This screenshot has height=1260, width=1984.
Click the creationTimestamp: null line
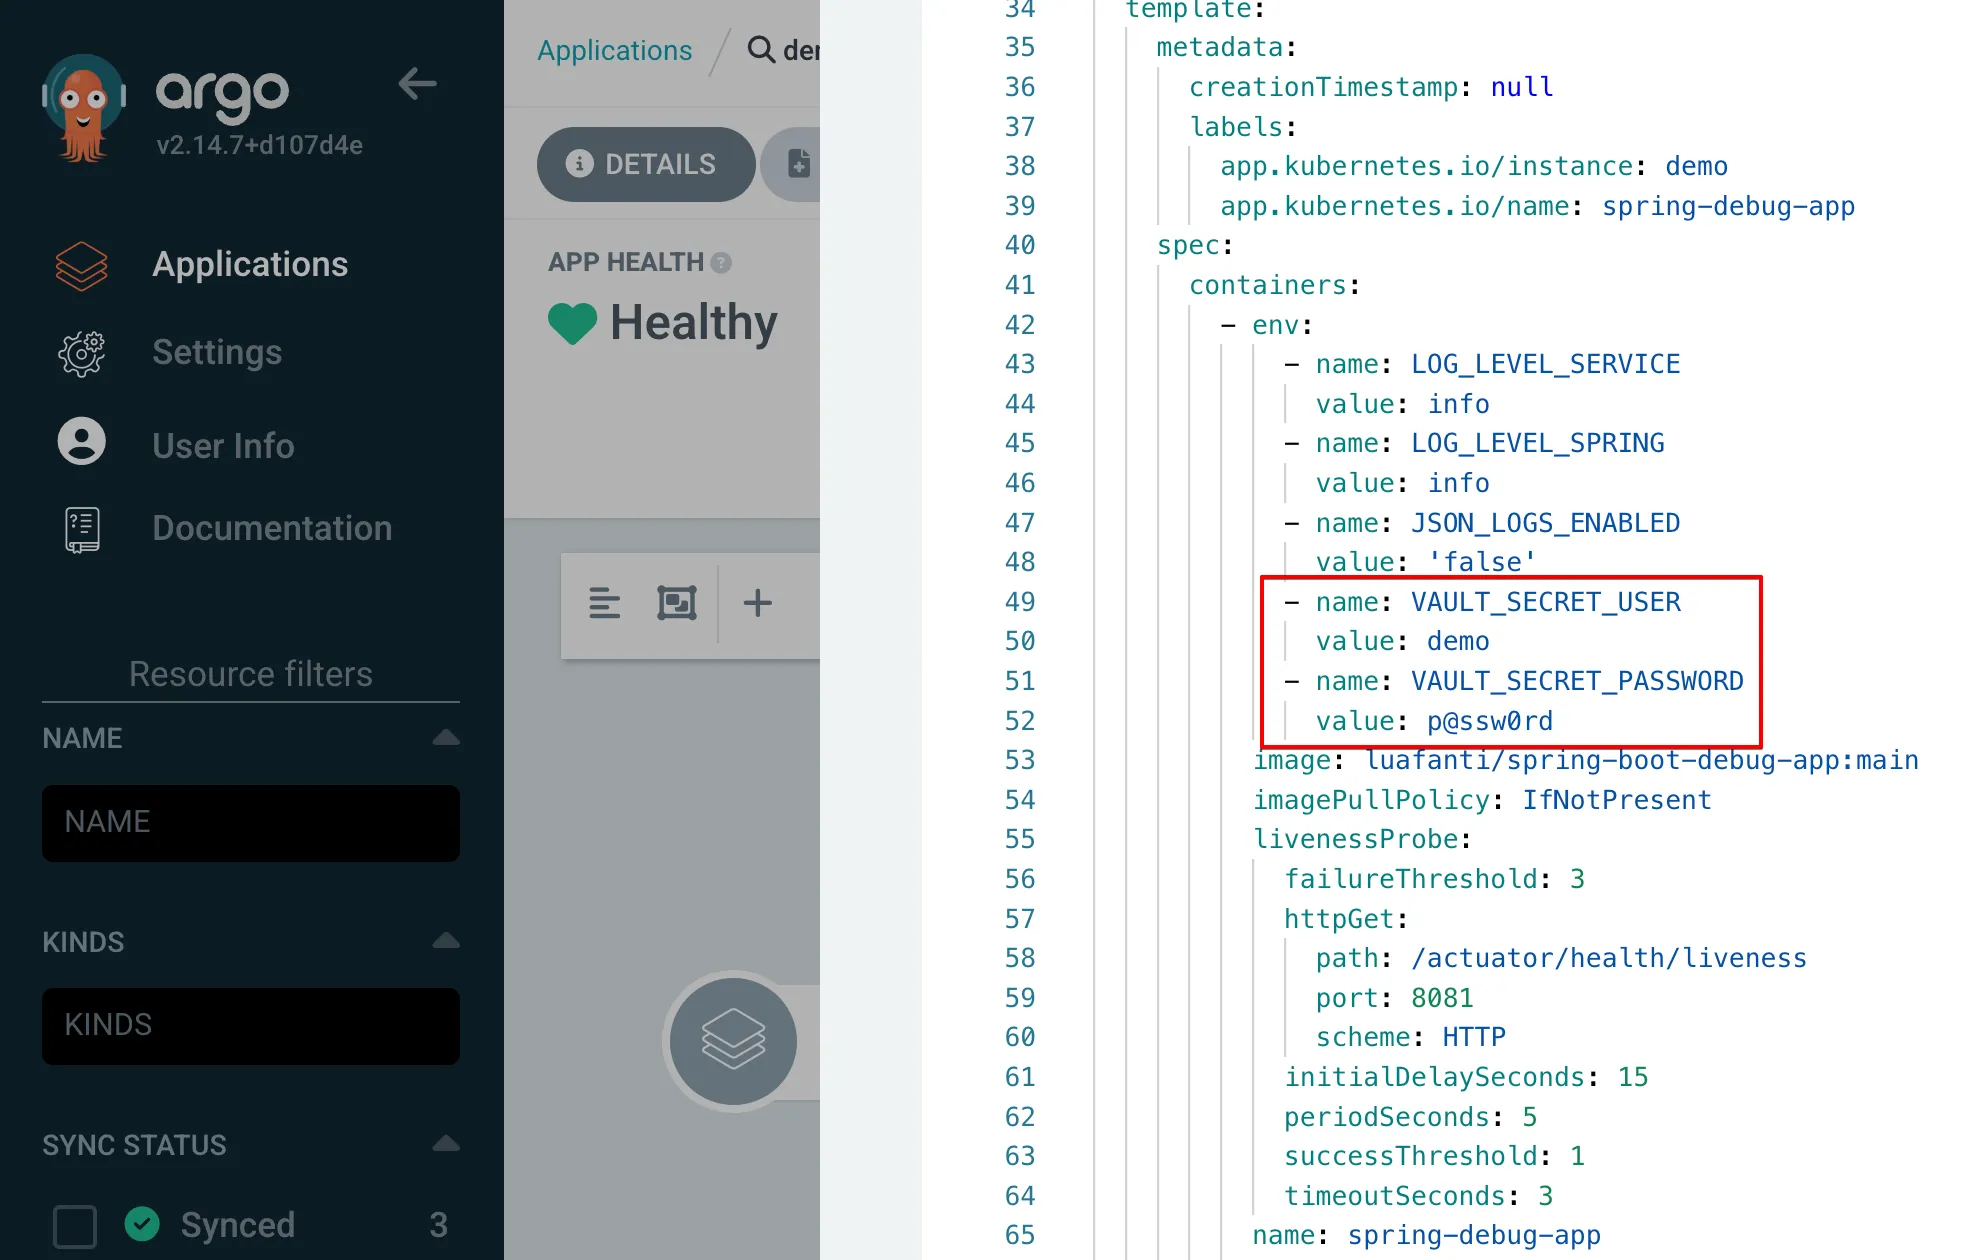pos(1371,87)
